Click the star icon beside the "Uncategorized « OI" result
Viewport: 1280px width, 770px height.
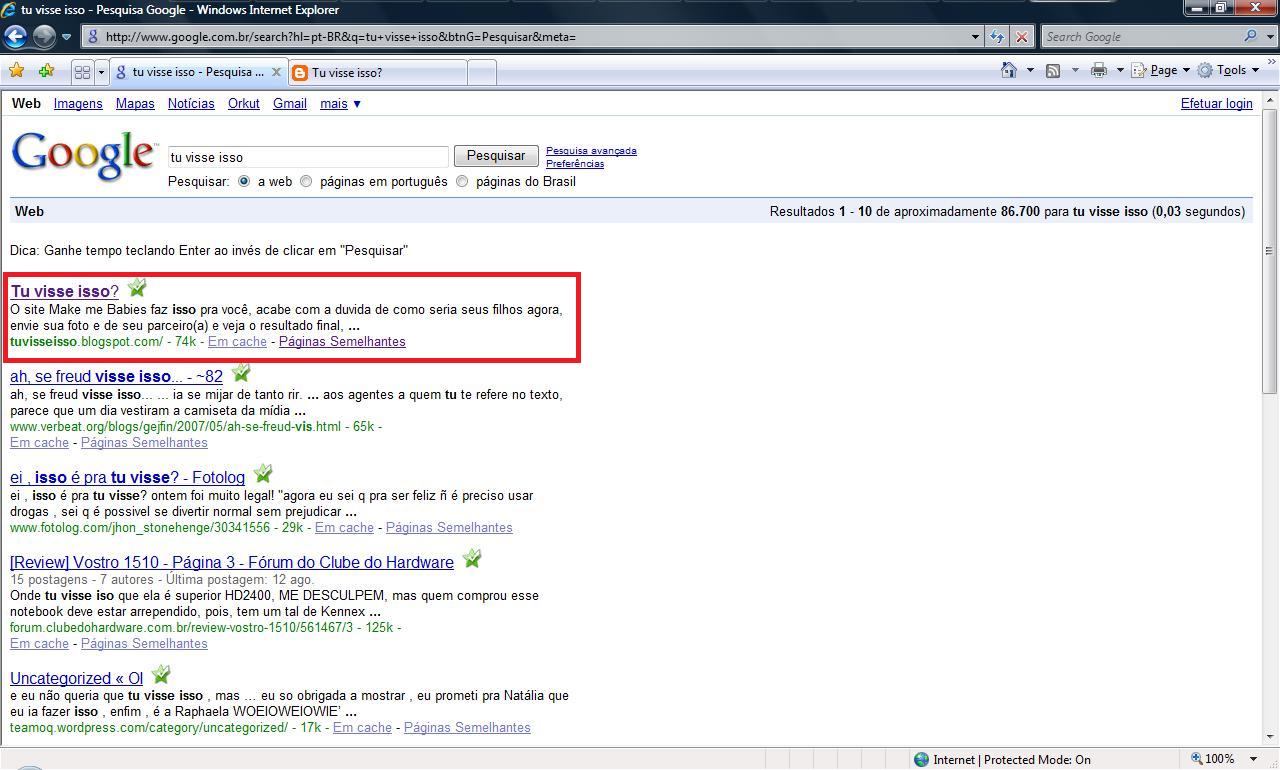[x=161, y=675]
